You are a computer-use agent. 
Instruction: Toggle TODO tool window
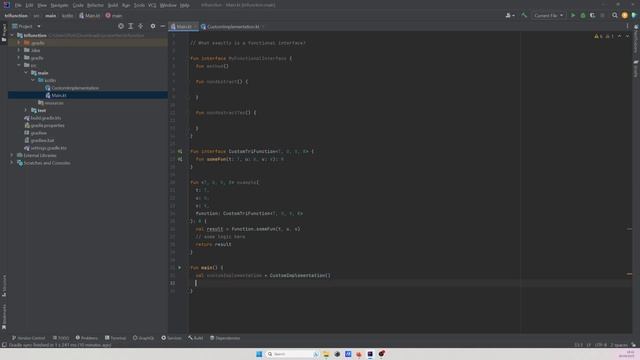[61, 338]
